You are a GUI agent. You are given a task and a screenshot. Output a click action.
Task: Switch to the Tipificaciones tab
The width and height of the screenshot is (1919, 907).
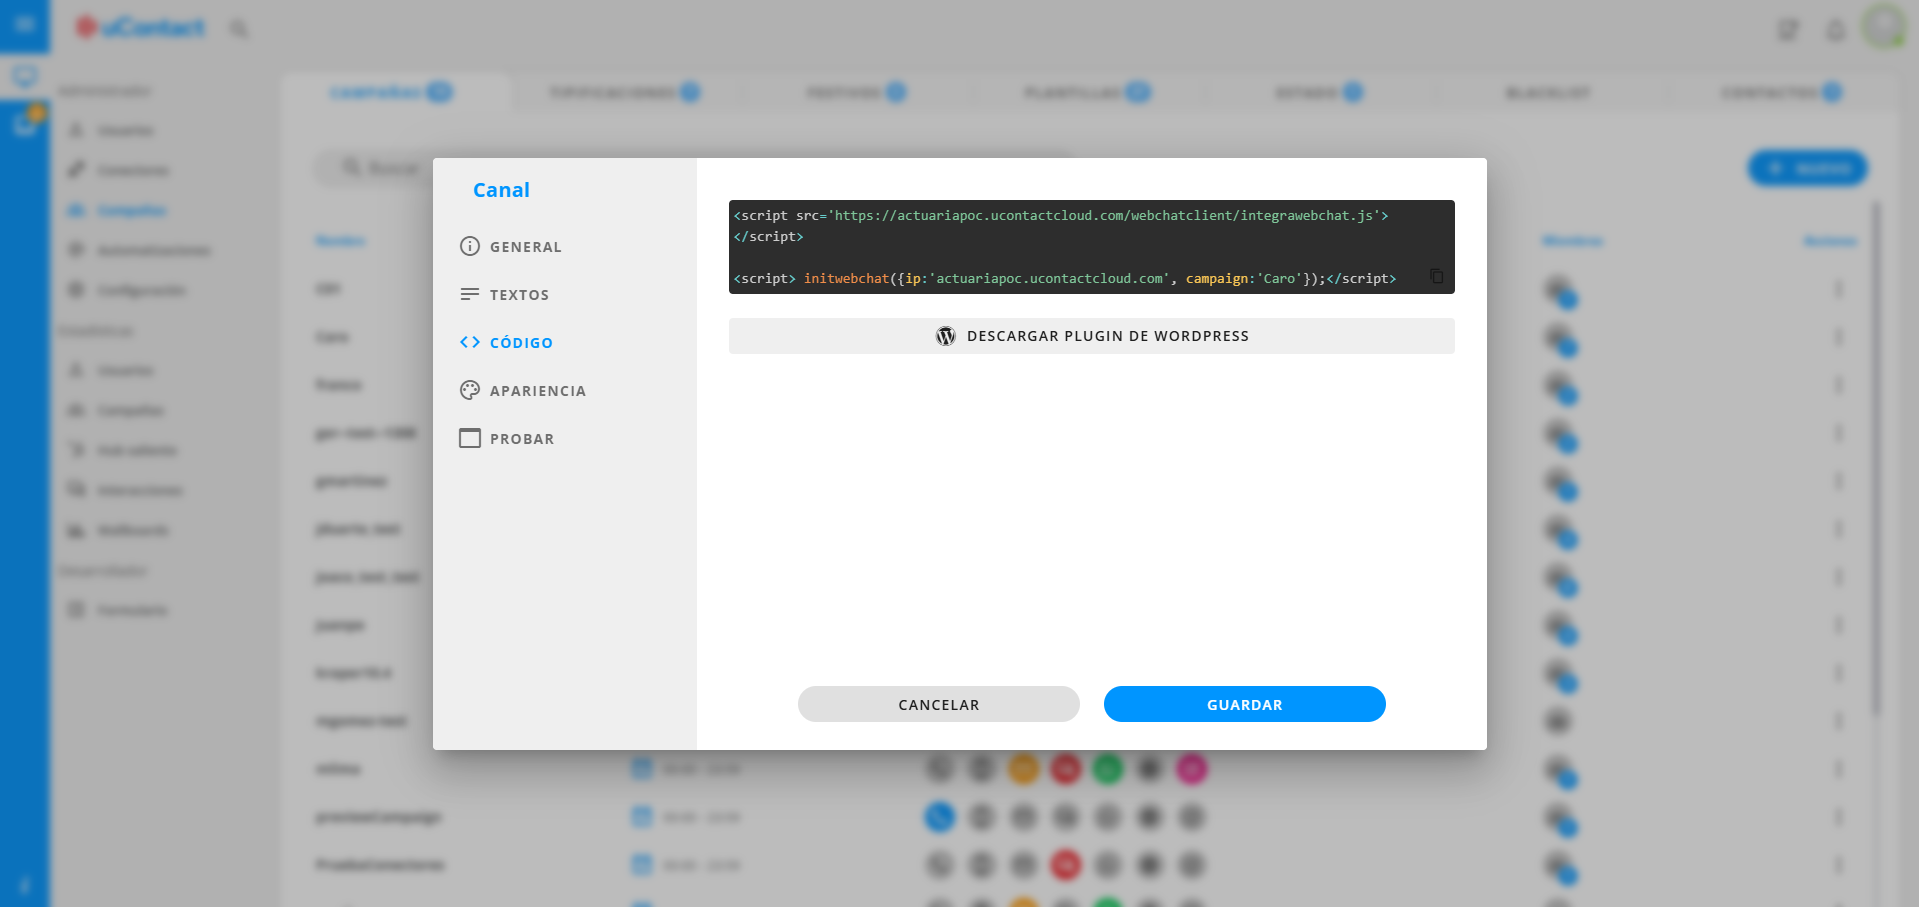624,93
